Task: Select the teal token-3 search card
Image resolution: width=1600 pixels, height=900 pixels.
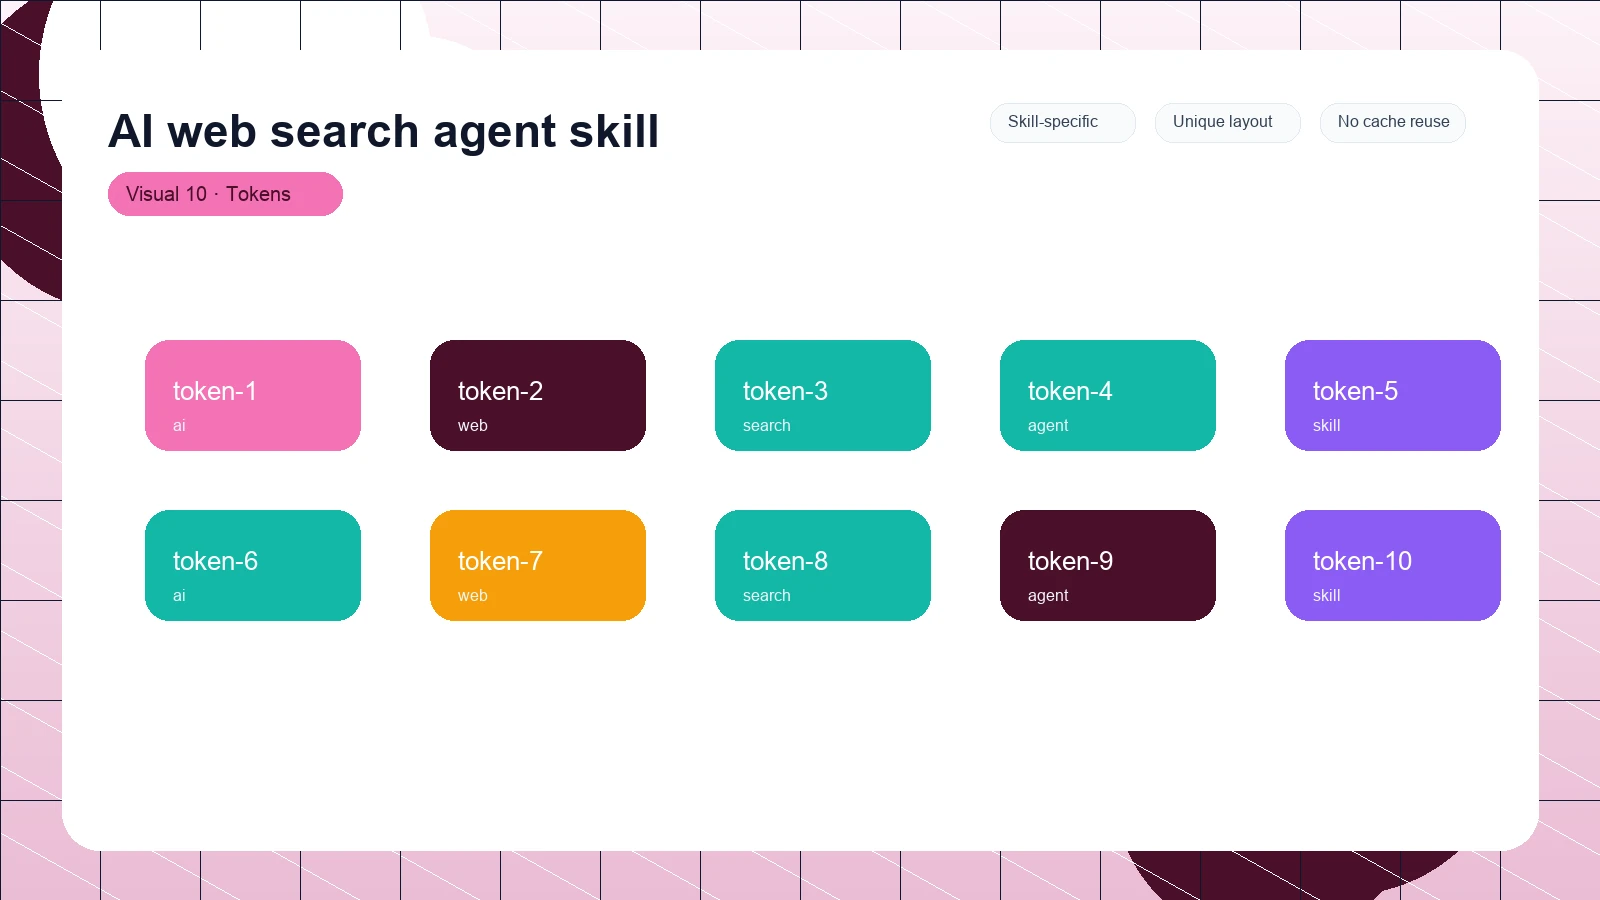Action: point(823,395)
